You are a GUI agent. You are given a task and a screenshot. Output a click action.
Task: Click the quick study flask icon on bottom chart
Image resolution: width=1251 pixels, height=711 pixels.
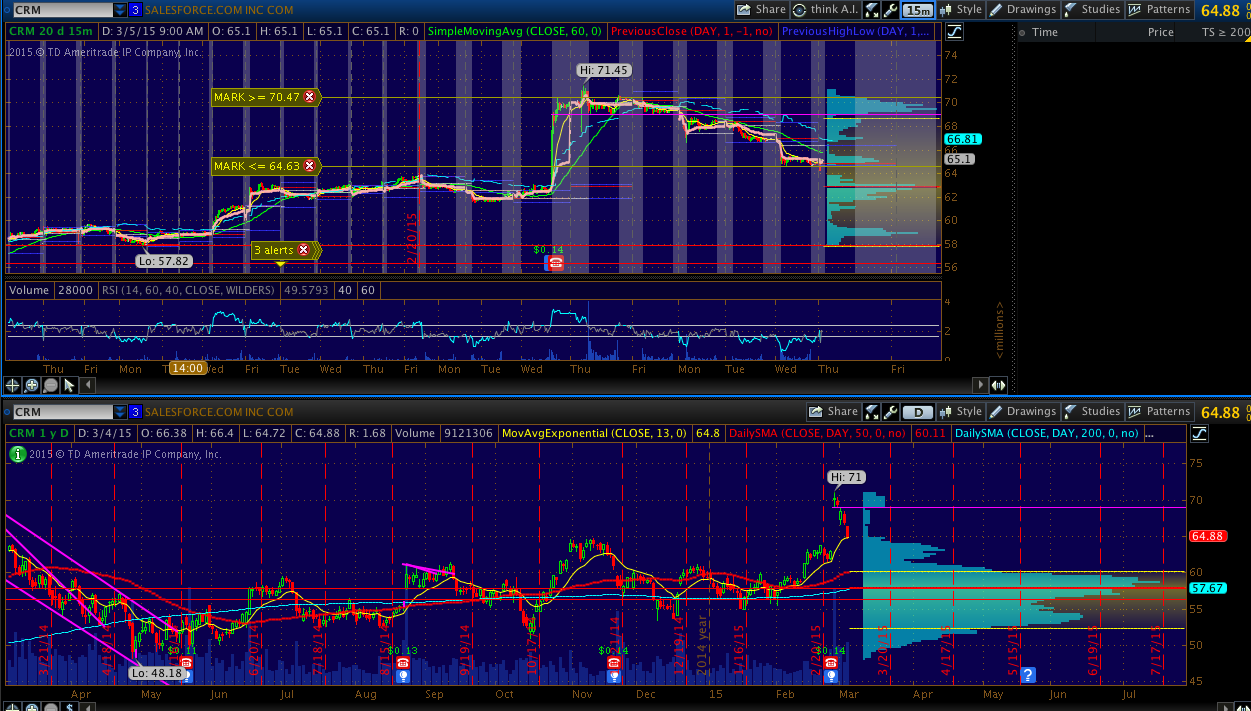[872, 412]
